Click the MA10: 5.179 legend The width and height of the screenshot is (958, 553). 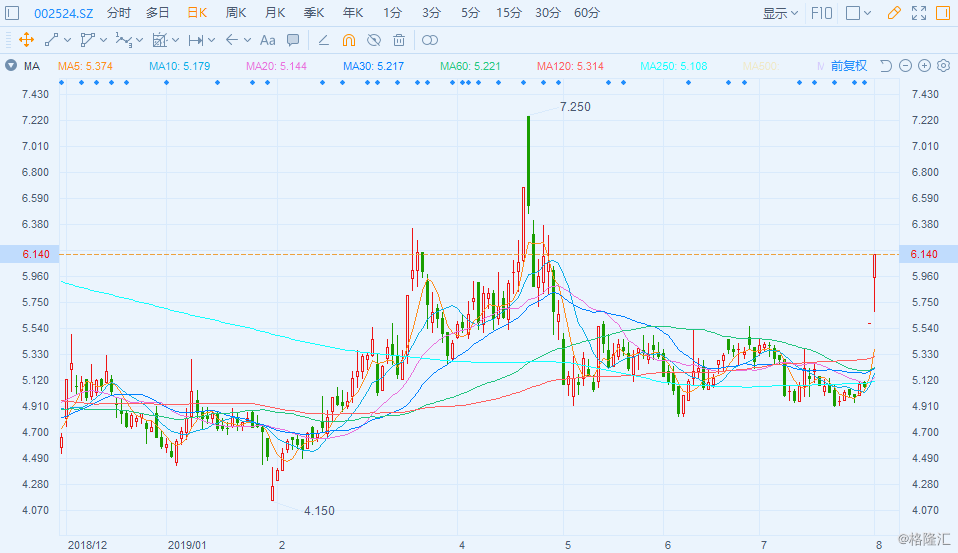click(x=180, y=66)
